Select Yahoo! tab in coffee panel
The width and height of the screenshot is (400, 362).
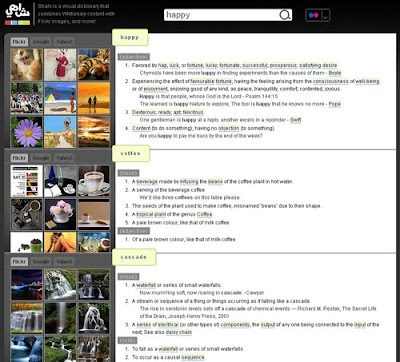[x=64, y=158]
